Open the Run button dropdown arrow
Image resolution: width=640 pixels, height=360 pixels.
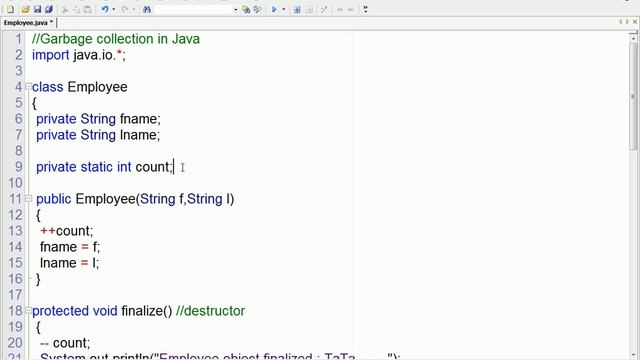284,9
